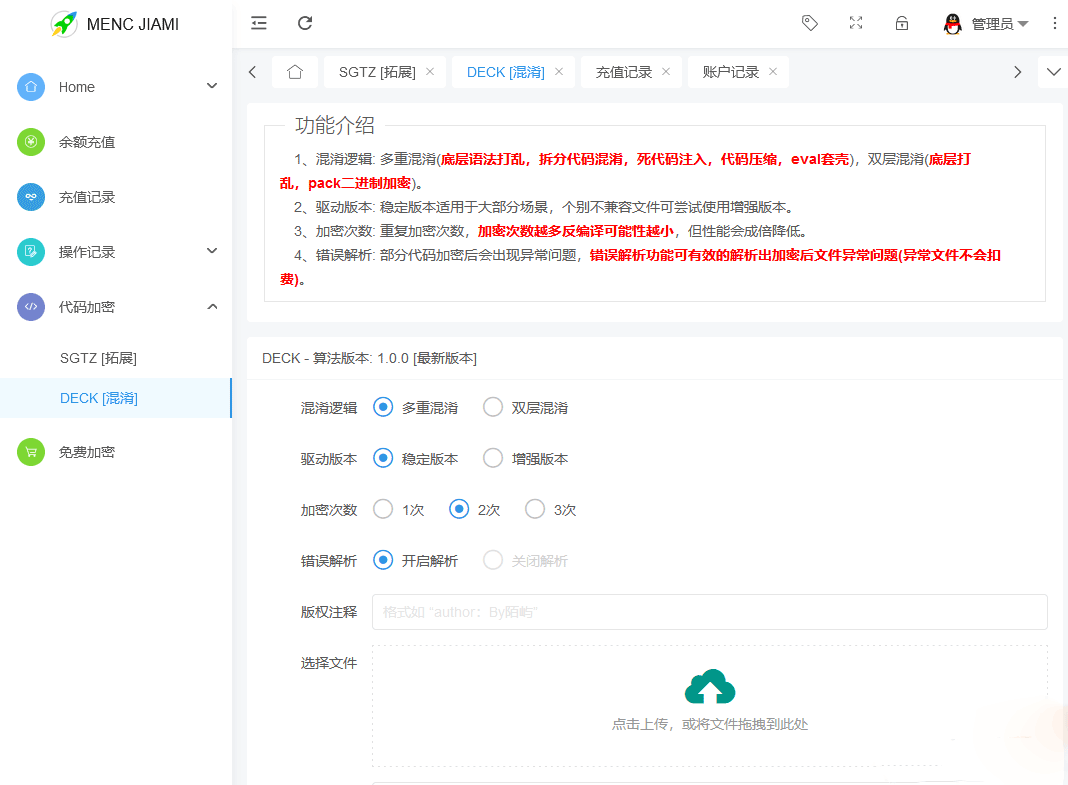This screenshot has width=1068, height=785.
Task: Click the 点击上传 upload text
Action: (710, 724)
